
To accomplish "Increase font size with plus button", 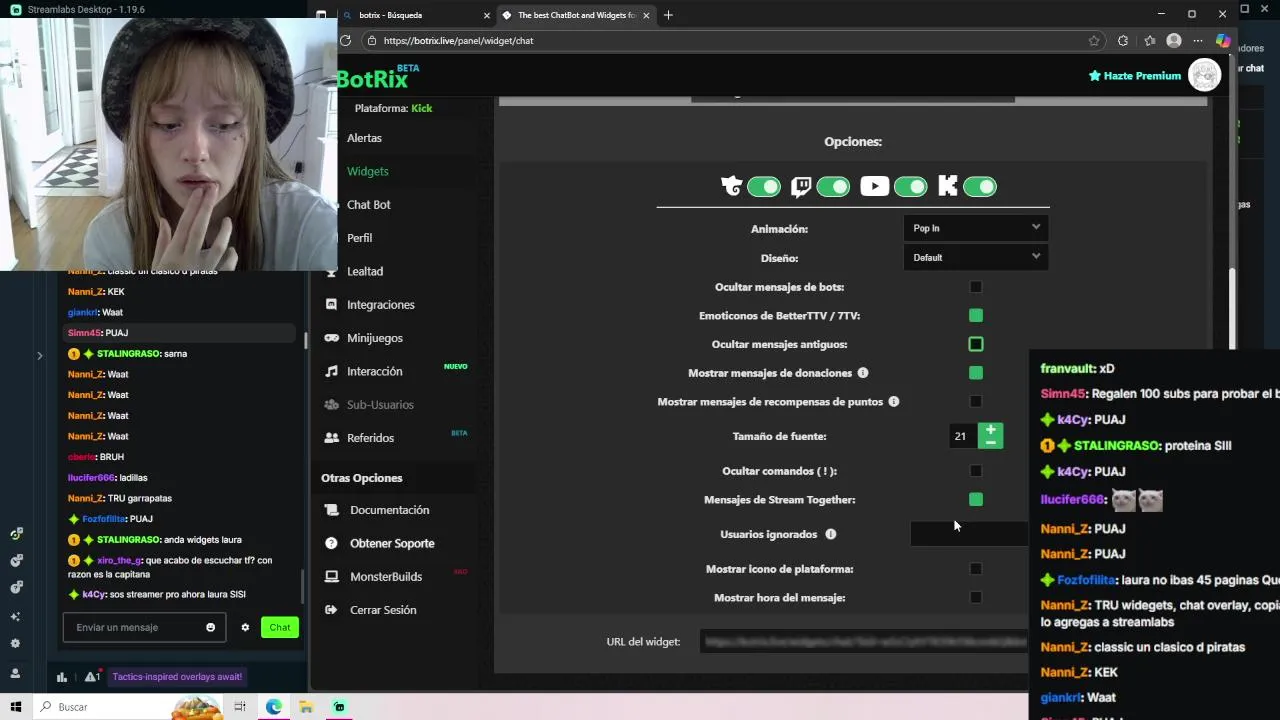I will tap(990, 430).
